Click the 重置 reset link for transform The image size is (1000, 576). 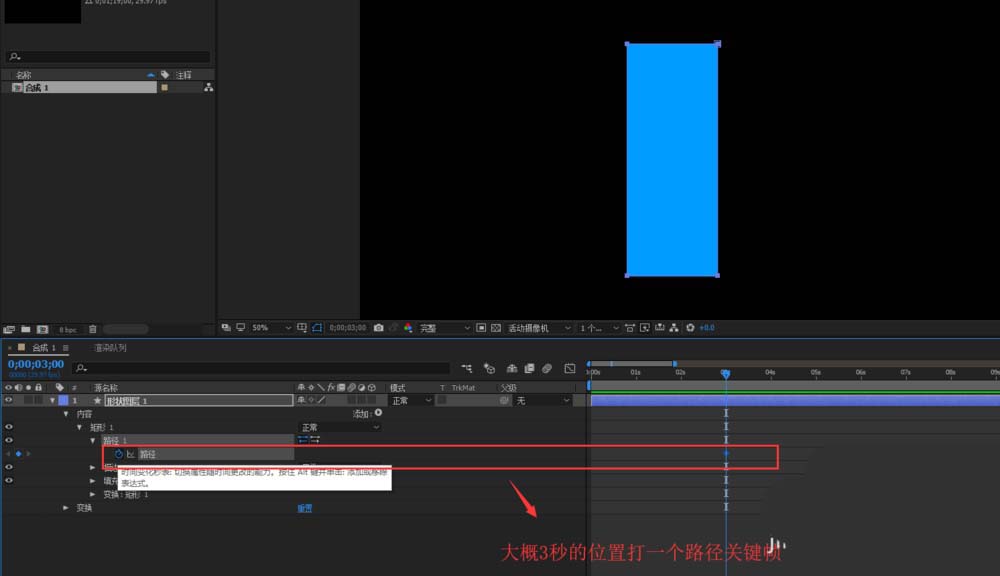tap(305, 508)
